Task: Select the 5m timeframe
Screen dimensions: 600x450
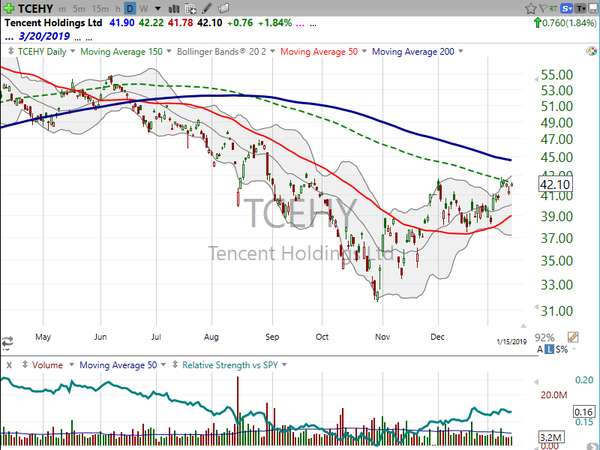Action: tap(79, 9)
